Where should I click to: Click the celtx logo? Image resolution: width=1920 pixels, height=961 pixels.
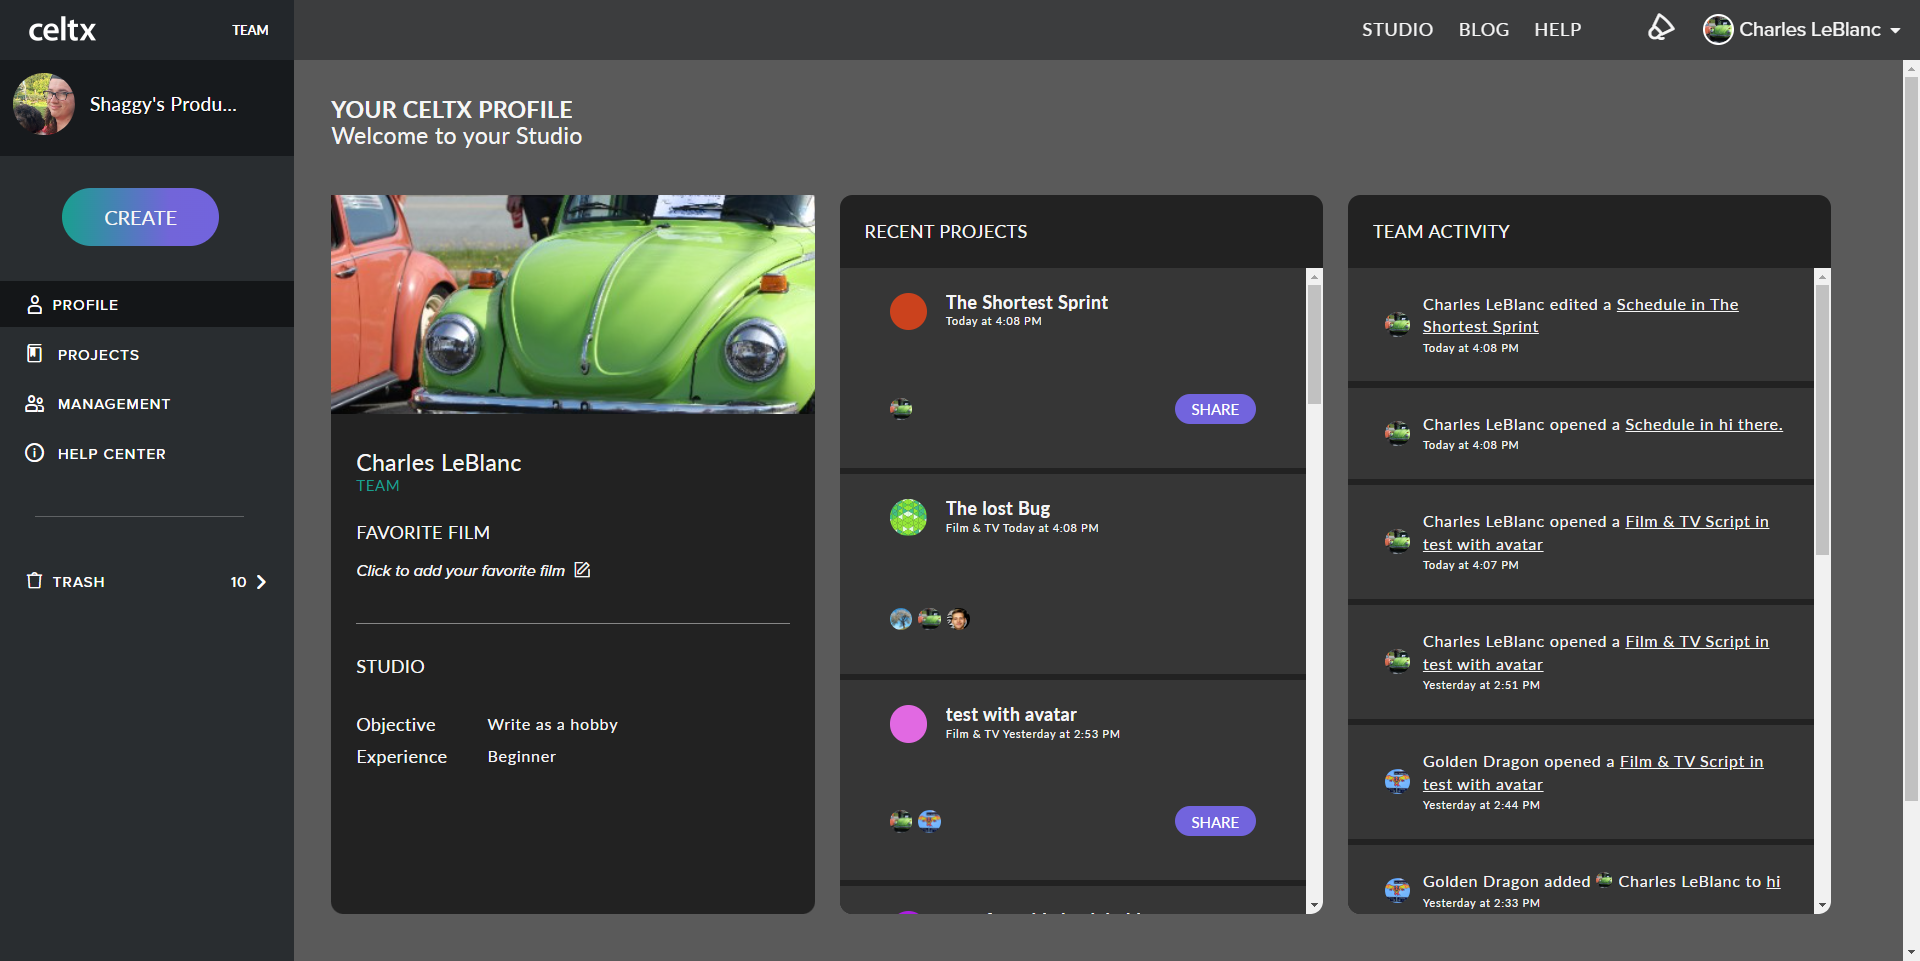point(62,30)
